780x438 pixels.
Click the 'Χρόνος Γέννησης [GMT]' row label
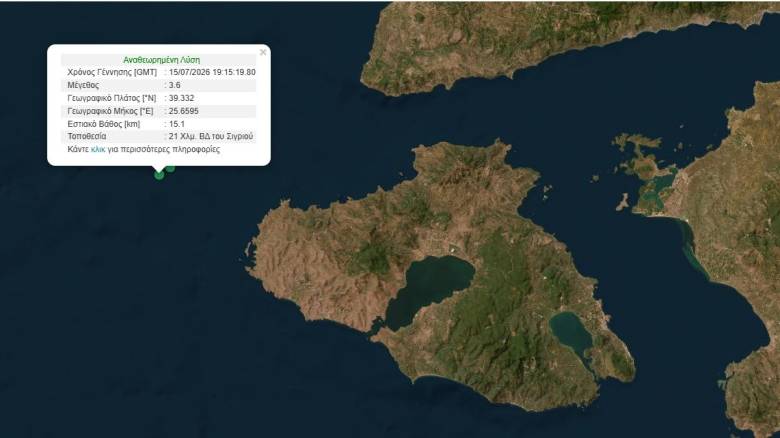pyautogui.click(x=112, y=72)
